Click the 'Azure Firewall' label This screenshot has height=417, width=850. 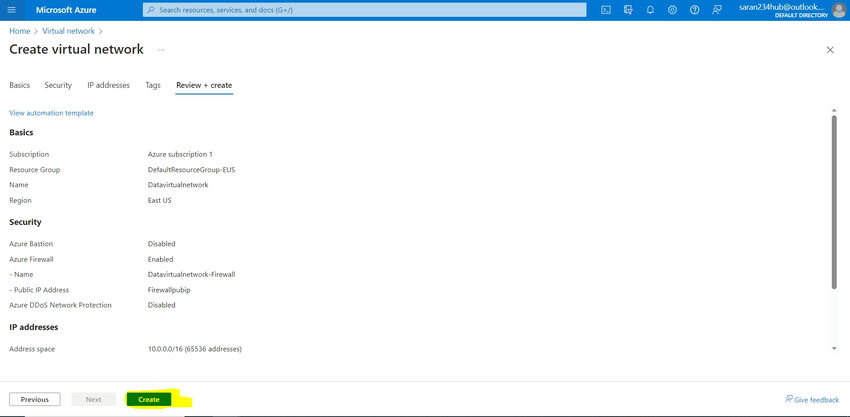[x=30, y=259]
